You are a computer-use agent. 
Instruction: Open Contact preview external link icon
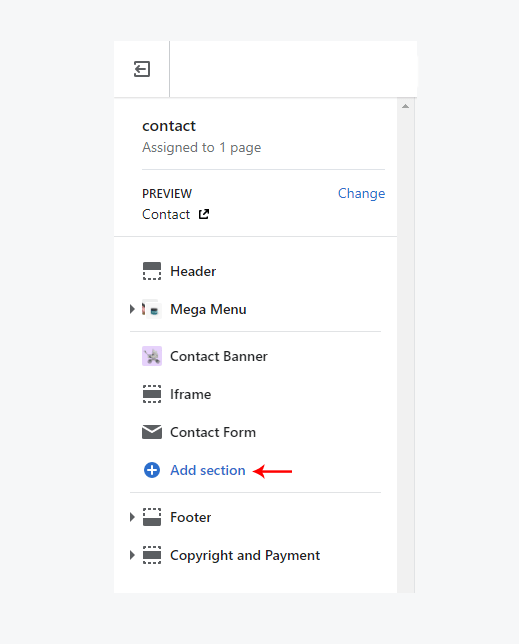[204, 214]
